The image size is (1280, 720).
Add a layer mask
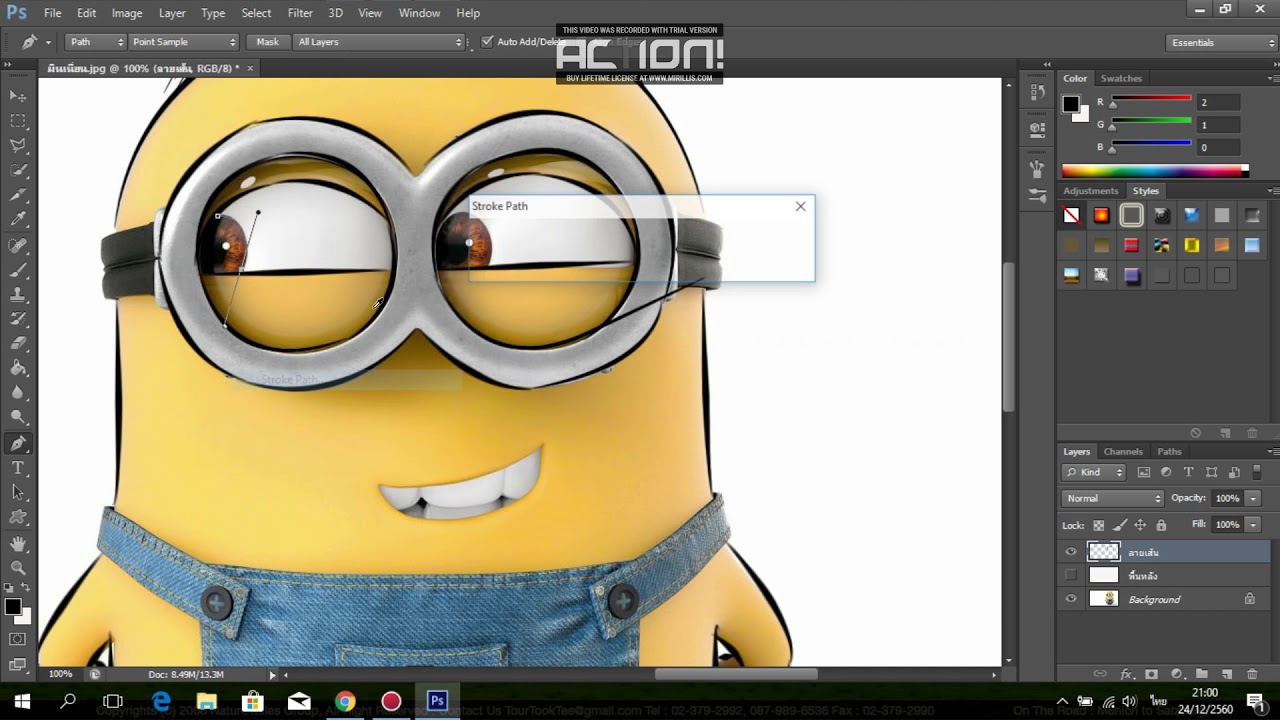[x=1151, y=675]
